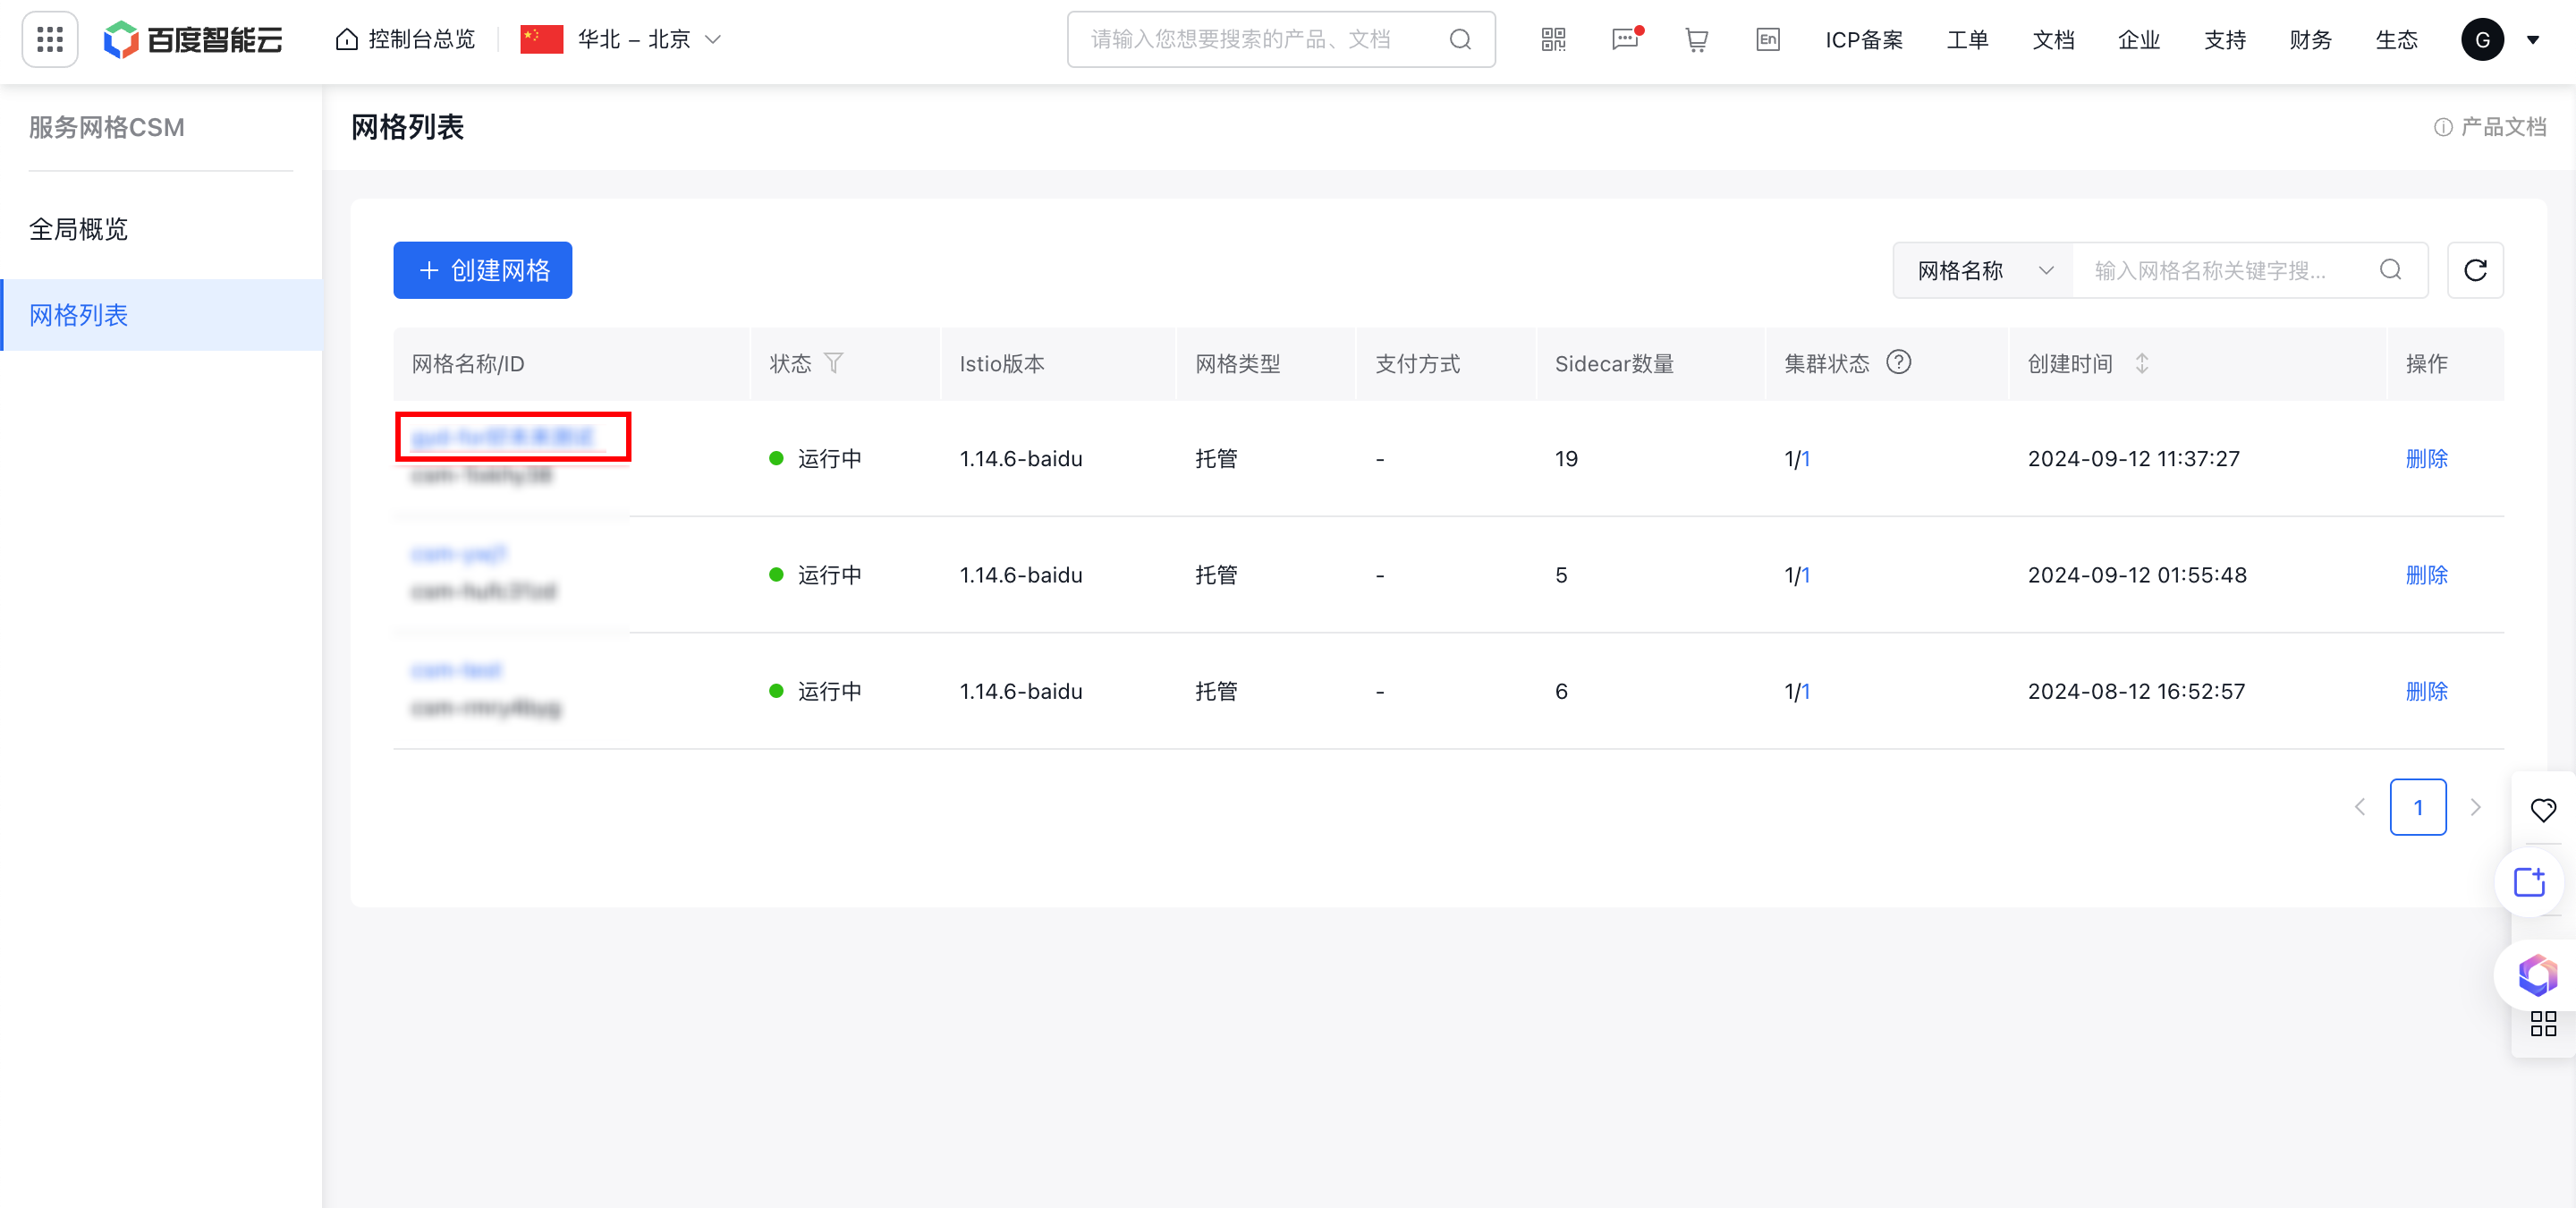Open the second row mesh name link
The height and width of the screenshot is (1208, 2576).
[459, 554]
